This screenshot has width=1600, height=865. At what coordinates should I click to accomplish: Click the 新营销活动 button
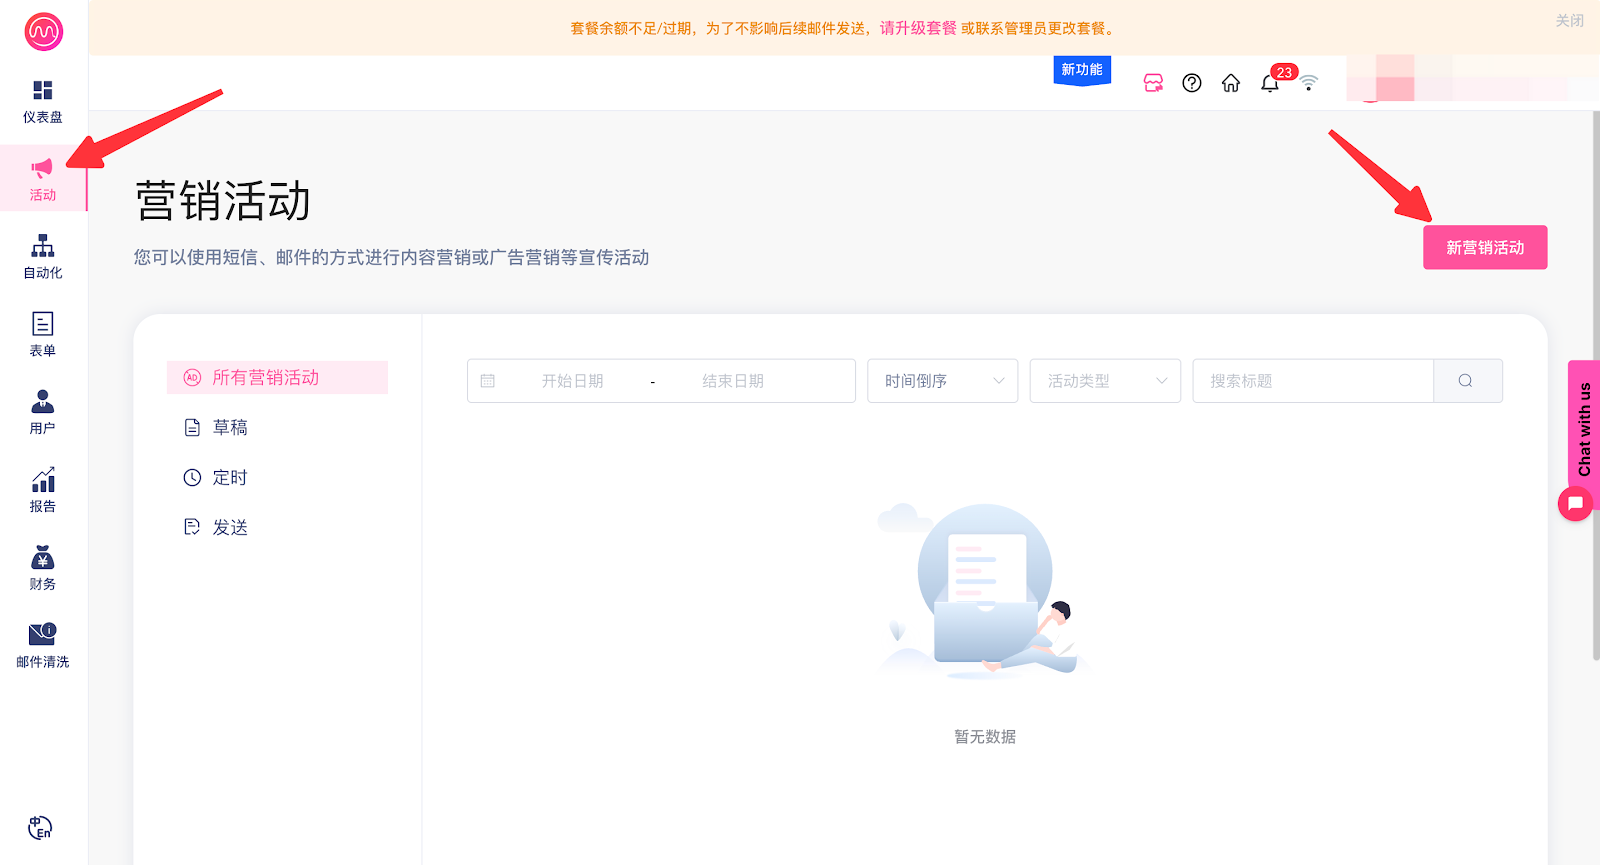1484,248
